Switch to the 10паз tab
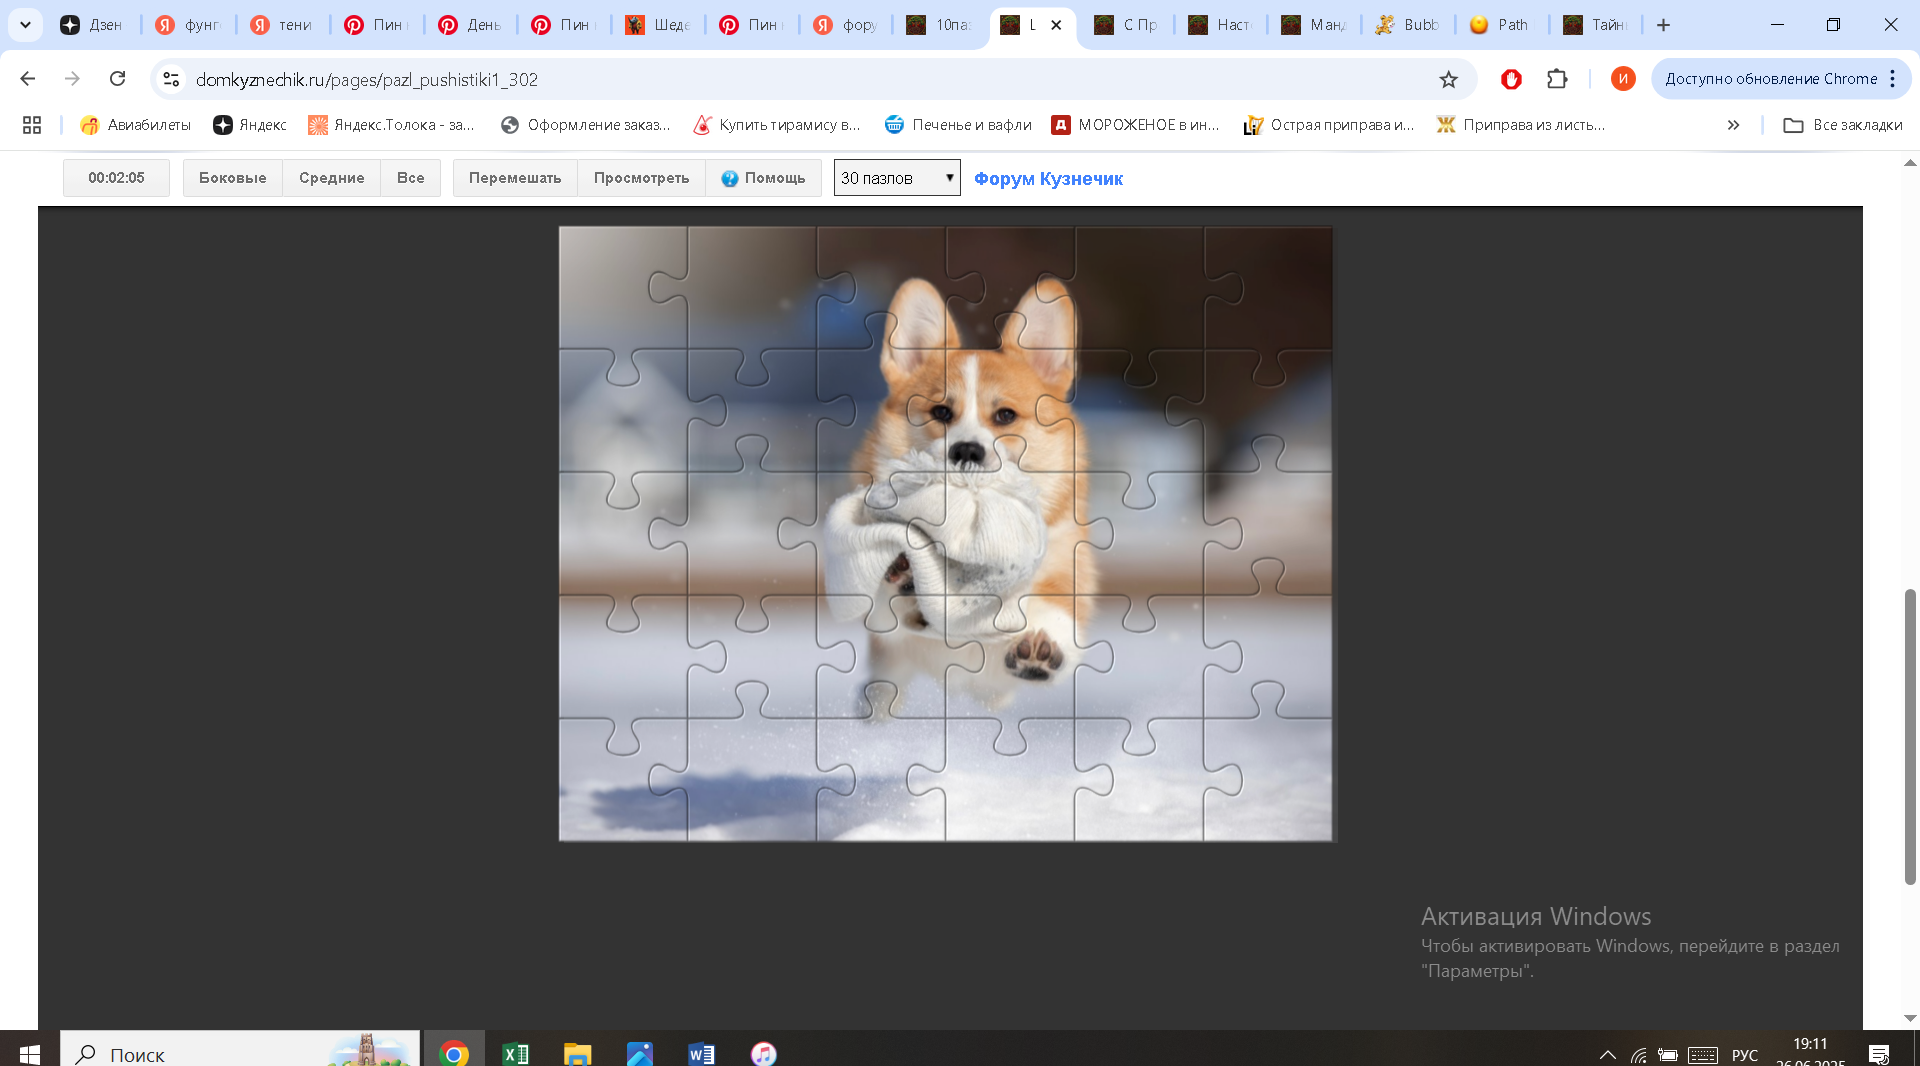This screenshot has height=1066, width=1920. tap(940, 25)
